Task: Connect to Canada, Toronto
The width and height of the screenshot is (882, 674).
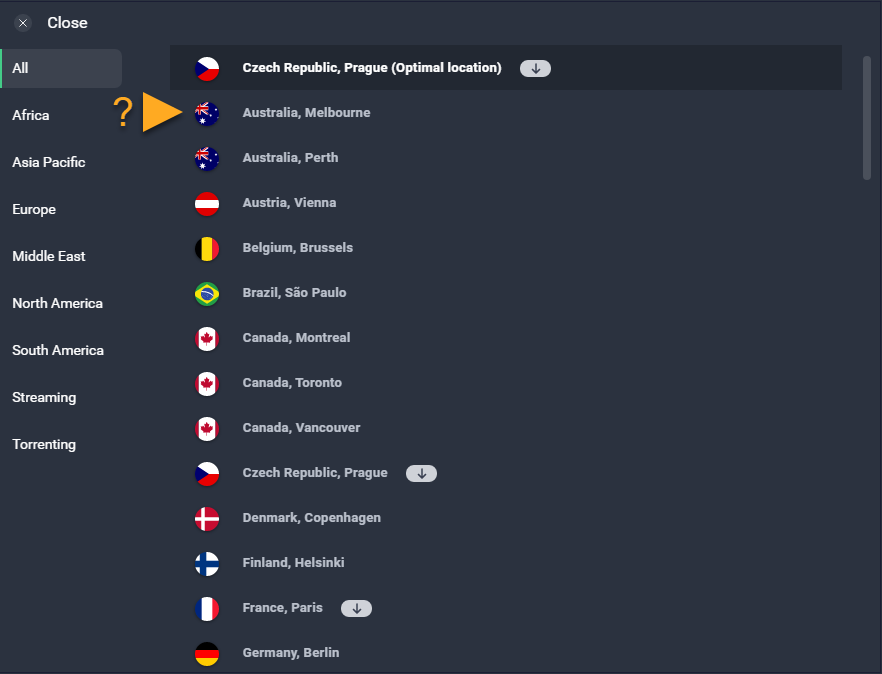Action: tap(292, 383)
